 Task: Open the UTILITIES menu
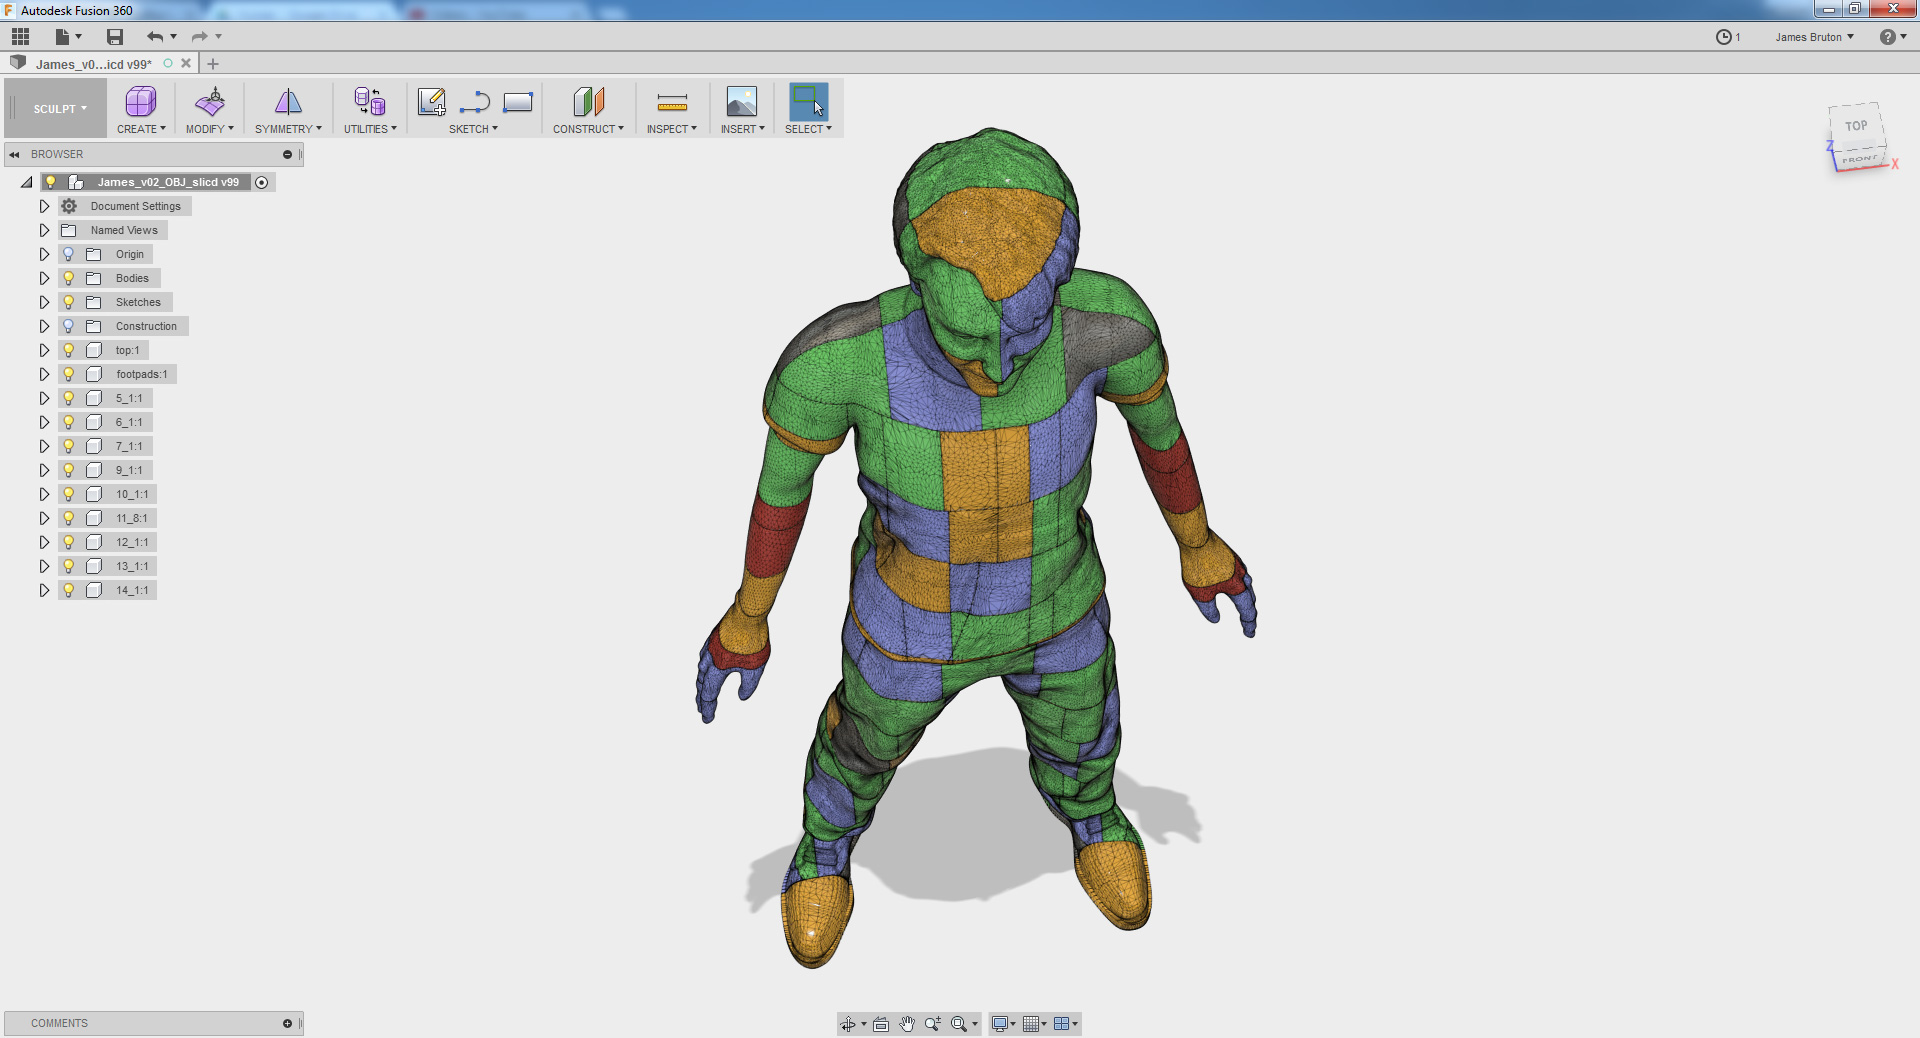pos(370,129)
